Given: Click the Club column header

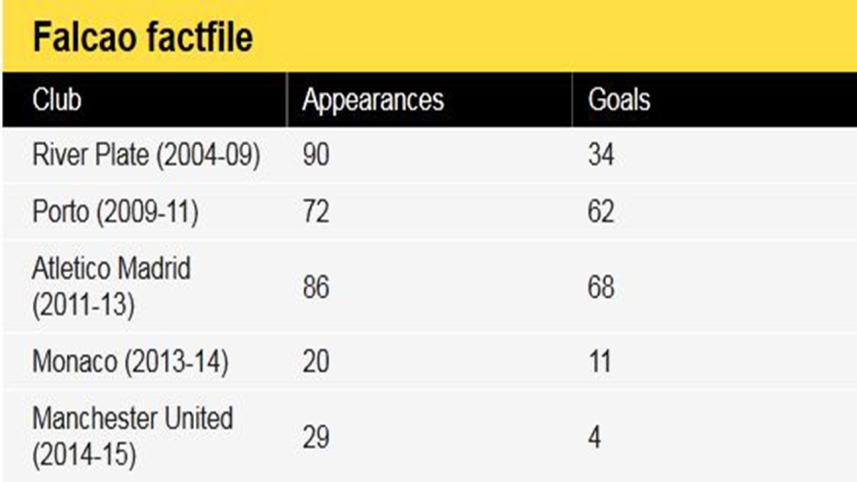Looking at the screenshot, I should [57, 101].
